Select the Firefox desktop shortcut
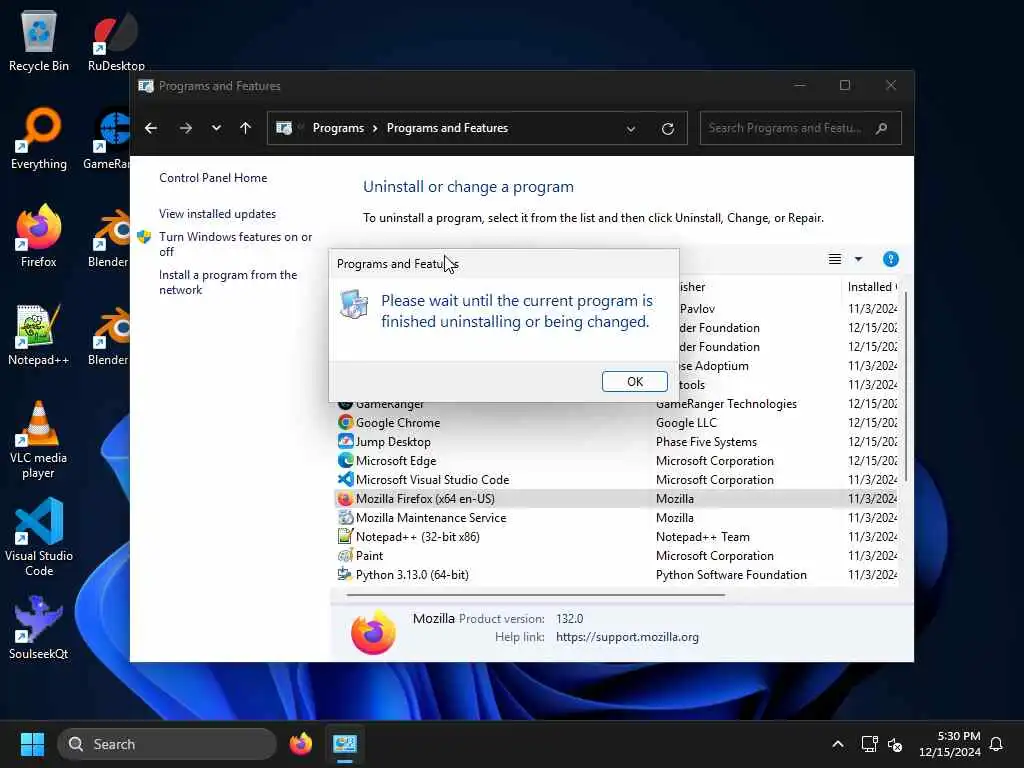This screenshot has width=1024, height=768. pyautogui.click(x=39, y=236)
